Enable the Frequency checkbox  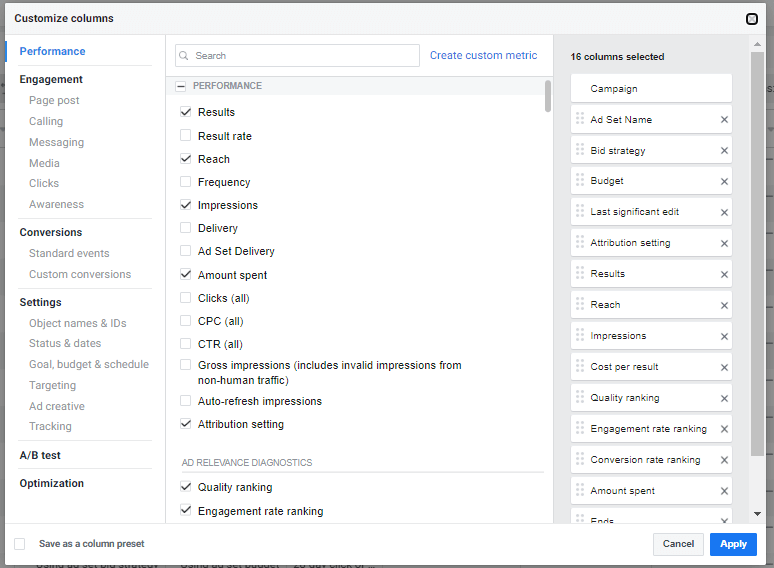pyautogui.click(x=186, y=182)
